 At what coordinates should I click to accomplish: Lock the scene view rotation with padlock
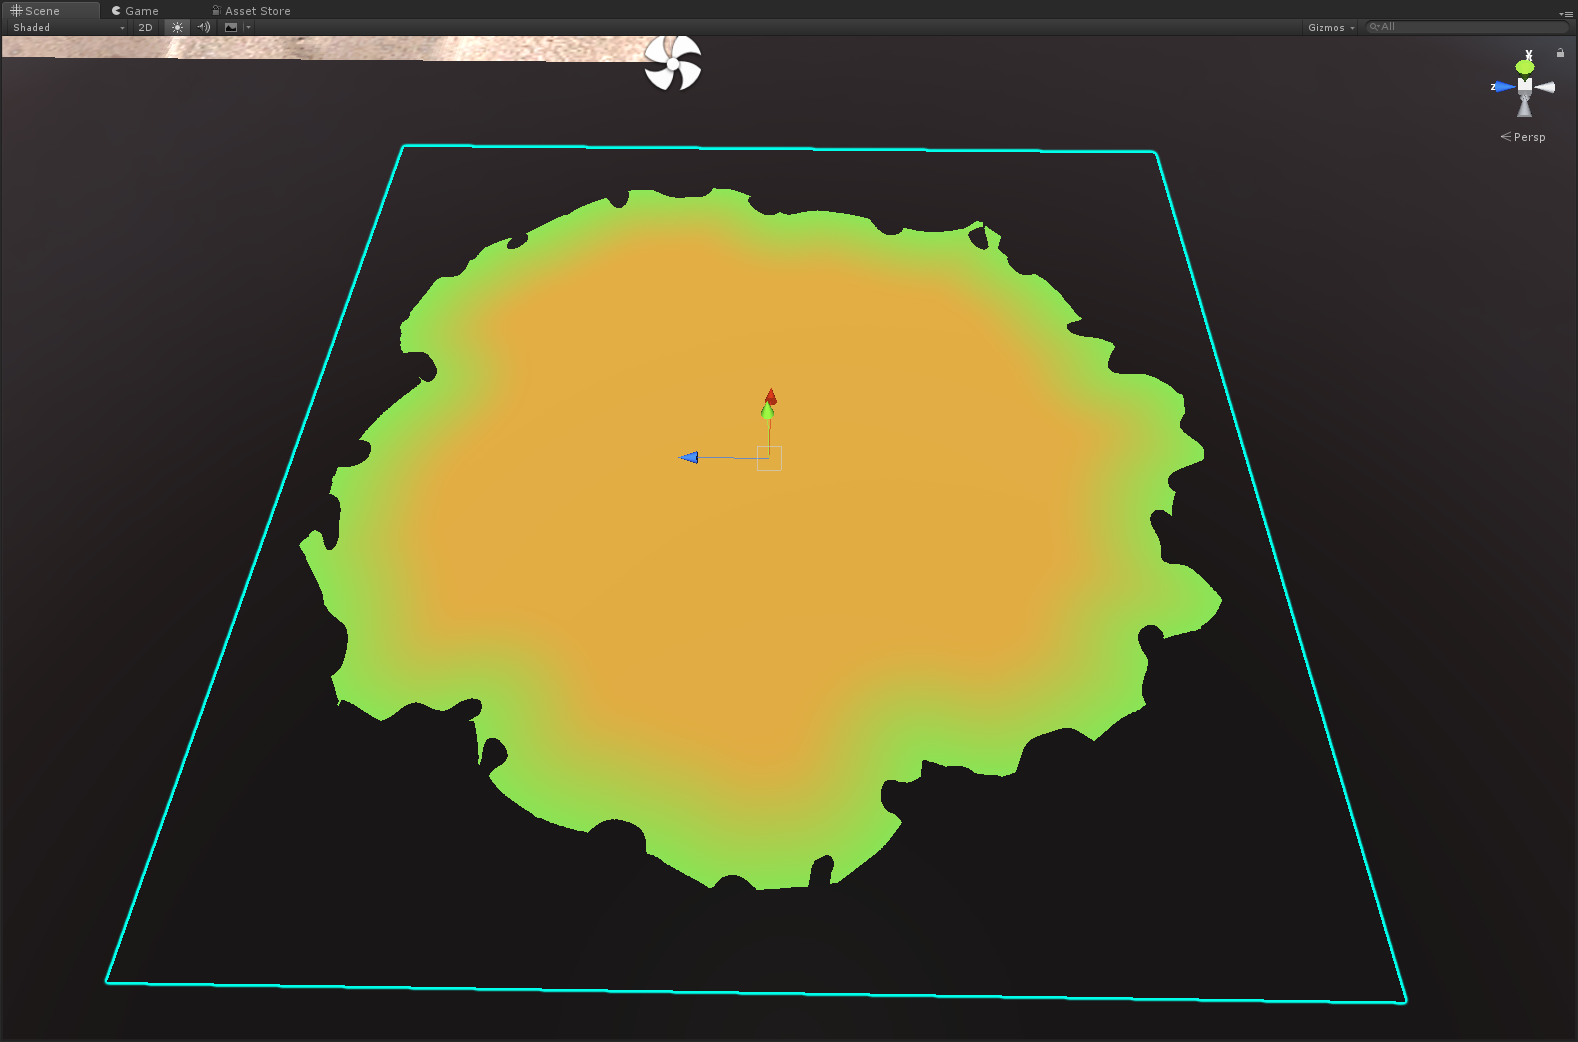tap(1560, 52)
